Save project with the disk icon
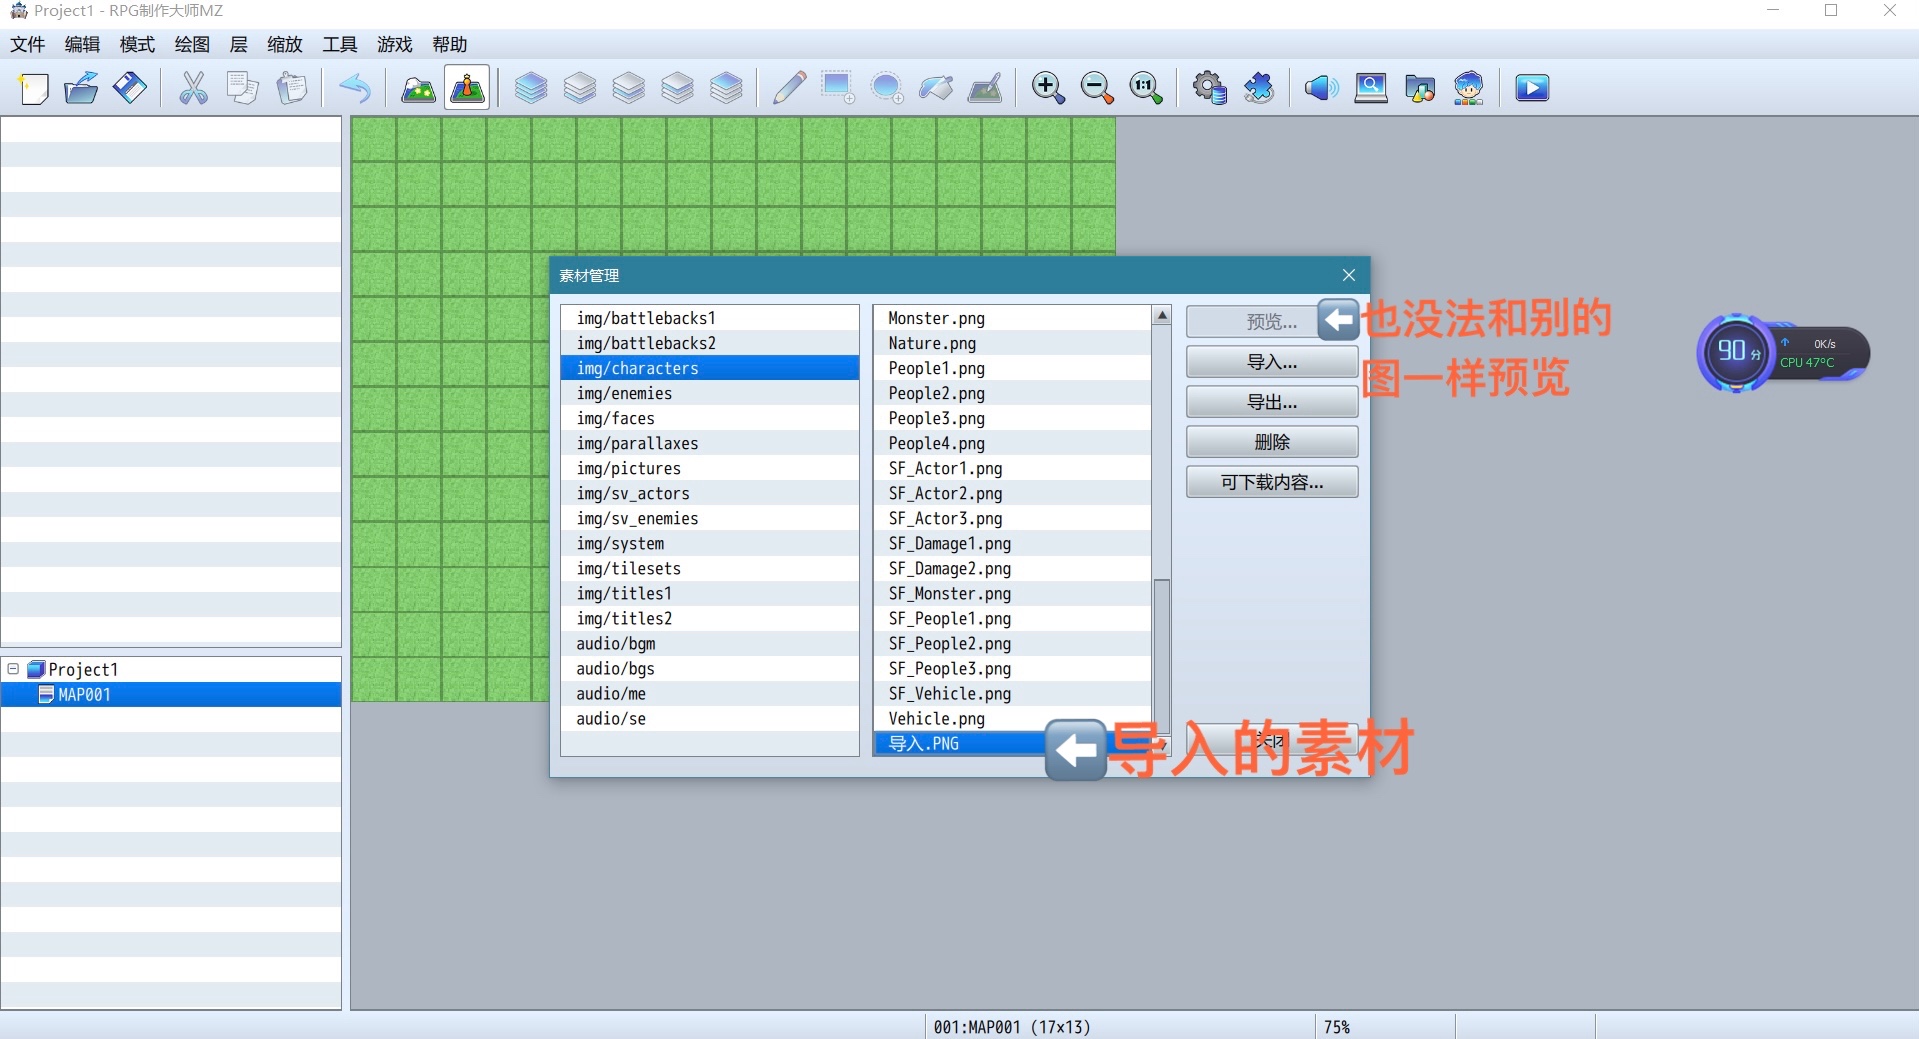The width and height of the screenshot is (1919, 1039). [x=130, y=88]
